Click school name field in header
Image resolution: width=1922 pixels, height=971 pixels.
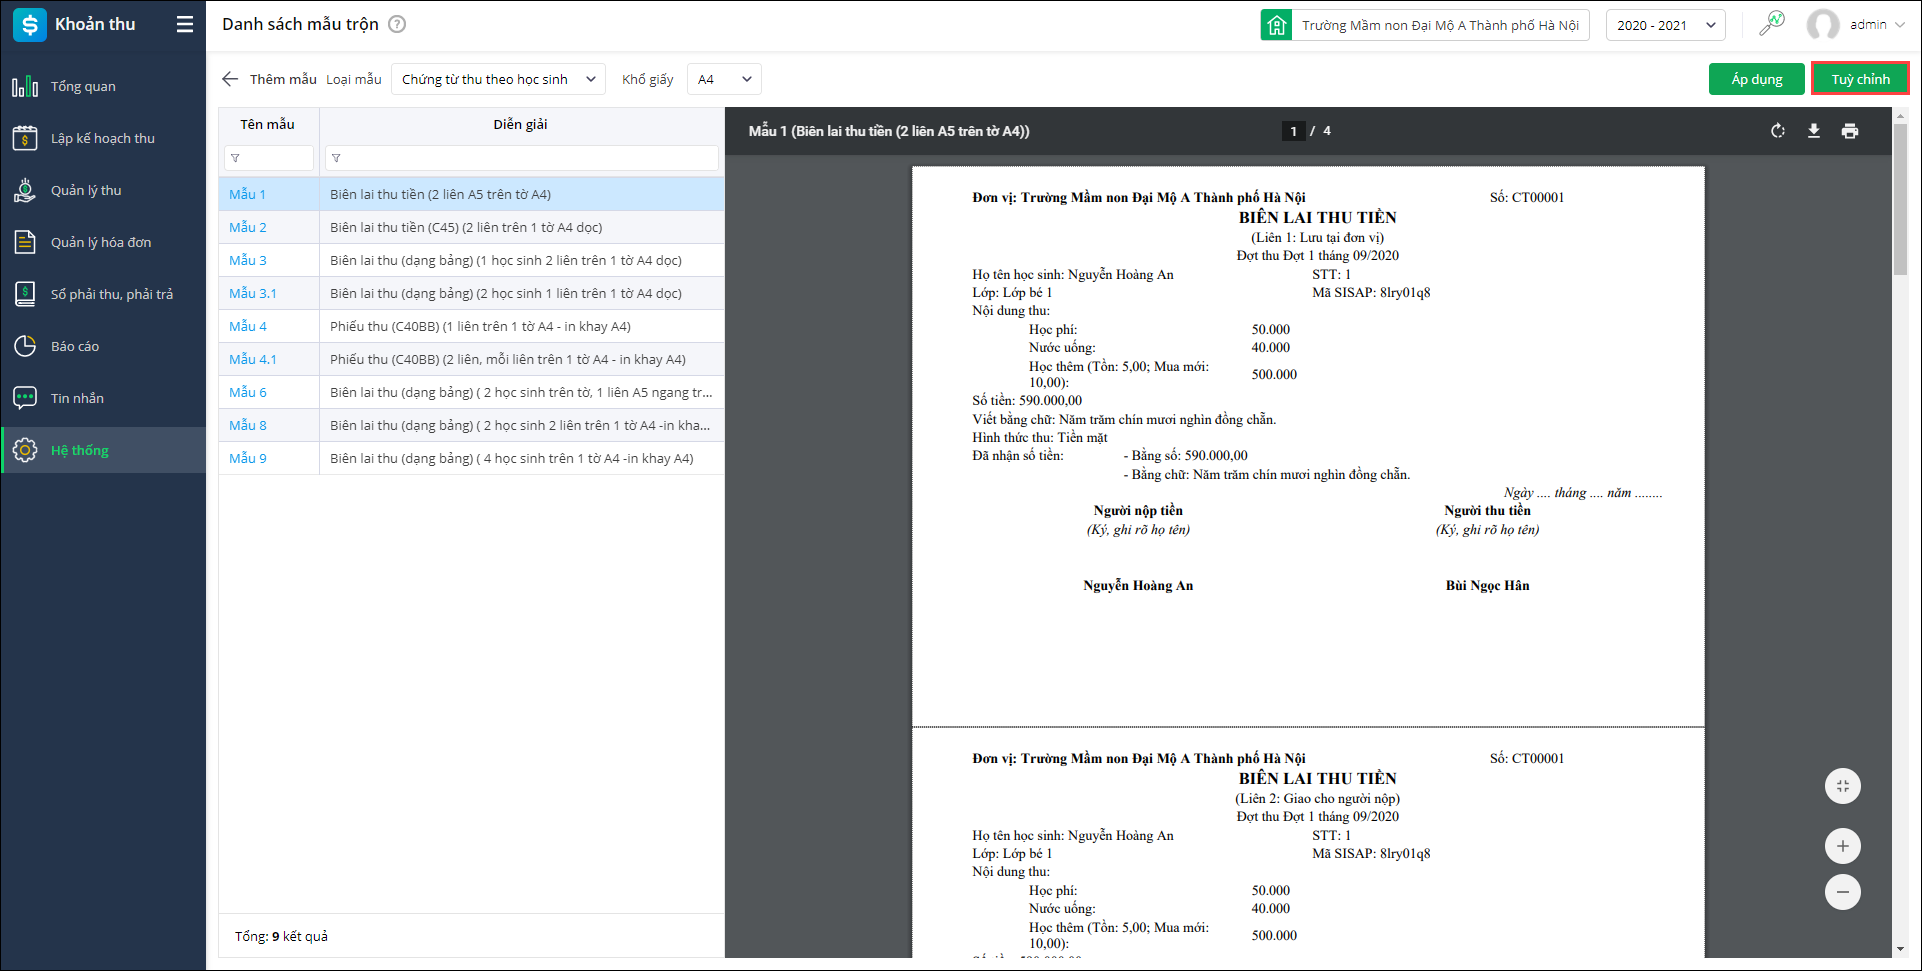coord(1440,25)
